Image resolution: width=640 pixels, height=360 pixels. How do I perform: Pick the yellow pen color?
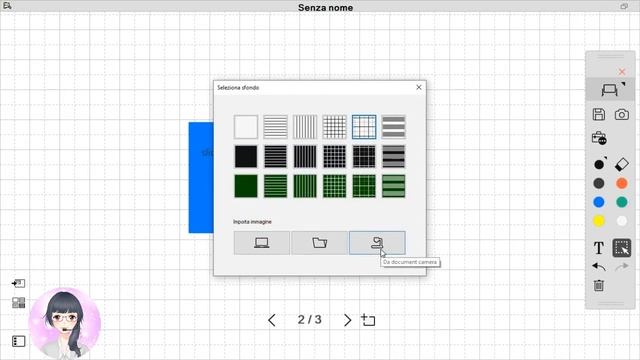point(599,221)
